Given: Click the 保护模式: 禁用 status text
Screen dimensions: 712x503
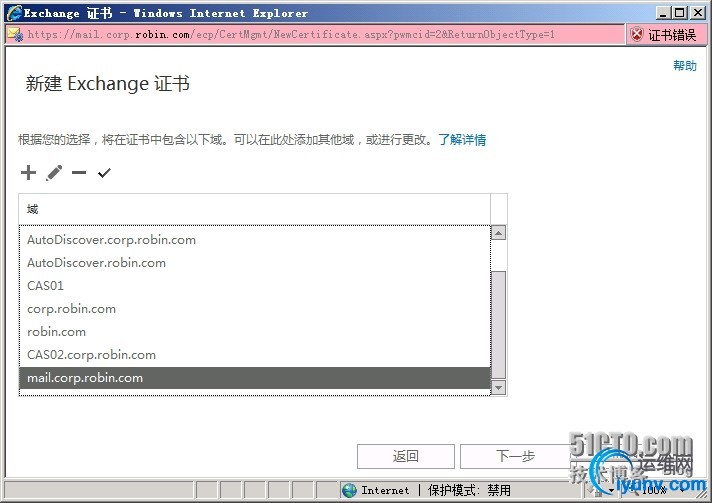Looking at the screenshot, I should (x=469, y=490).
